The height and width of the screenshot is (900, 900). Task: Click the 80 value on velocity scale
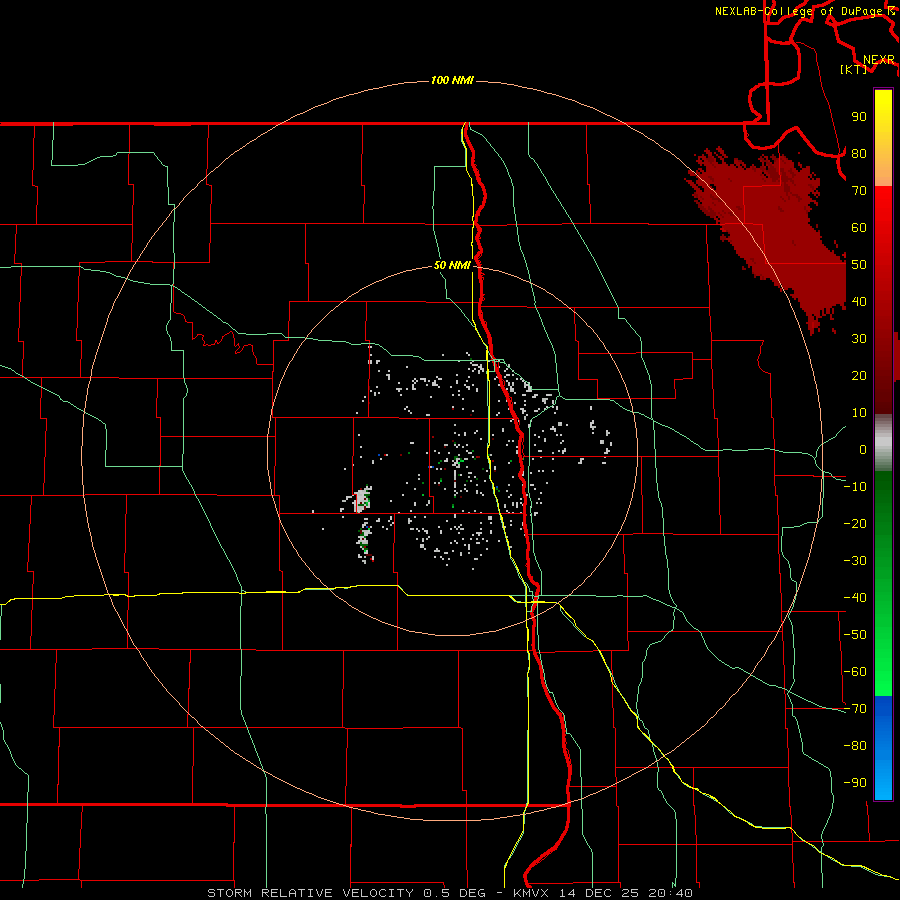pos(859,153)
